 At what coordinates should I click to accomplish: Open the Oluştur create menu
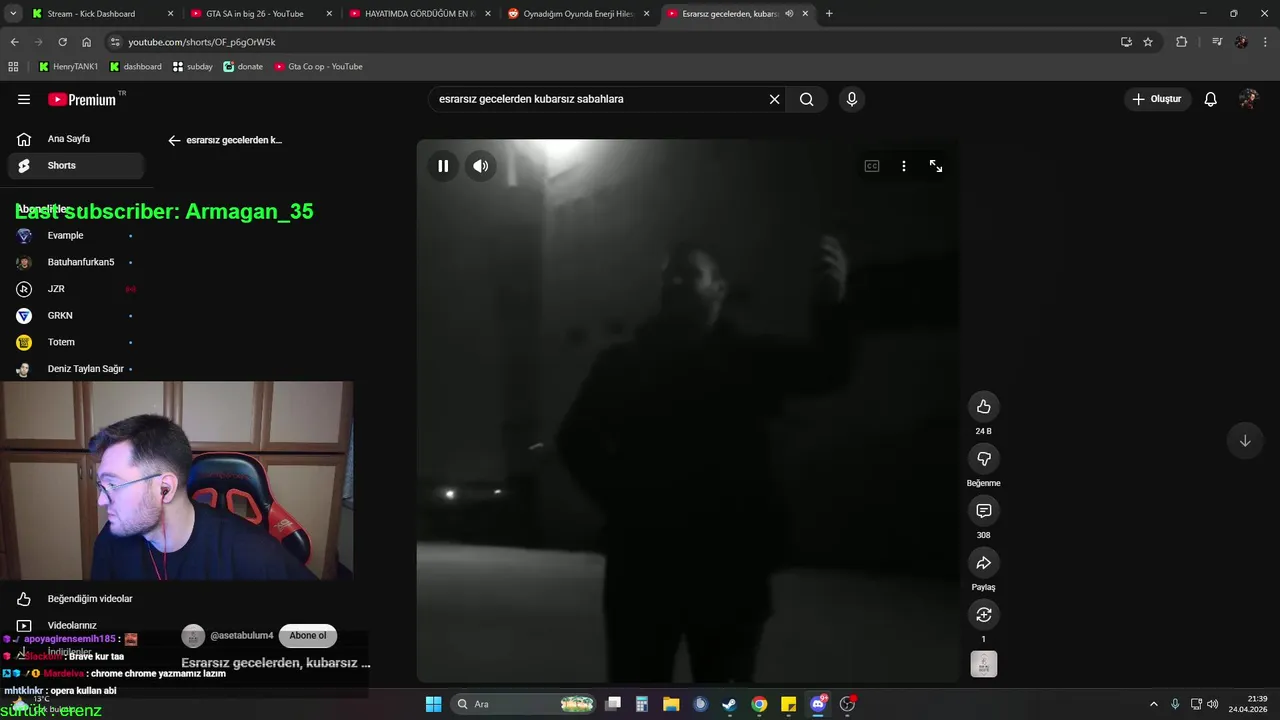pyautogui.click(x=1157, y=99)
